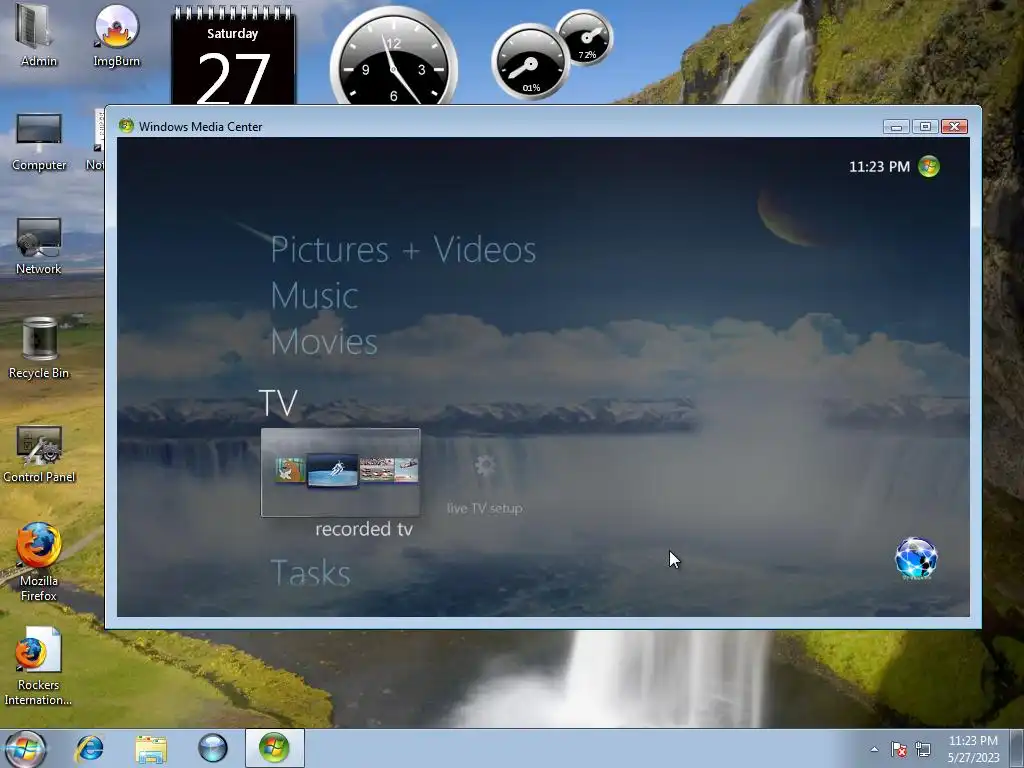Maximize the Windows Media Center window

coord(925,127)
